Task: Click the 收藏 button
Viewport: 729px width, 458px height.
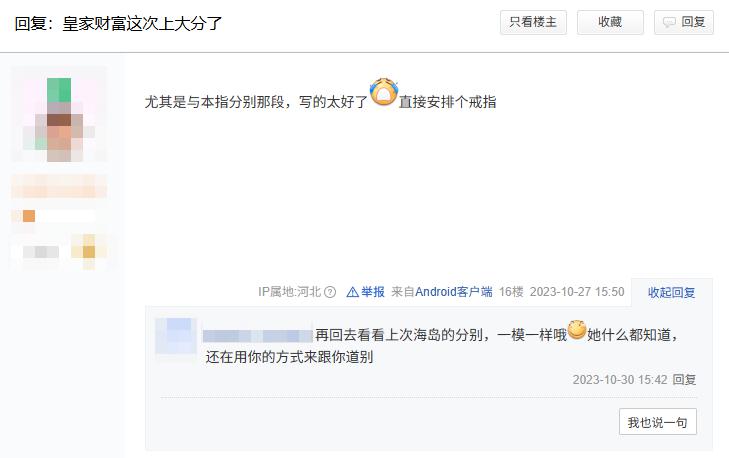Action: [x=610, y=22]
